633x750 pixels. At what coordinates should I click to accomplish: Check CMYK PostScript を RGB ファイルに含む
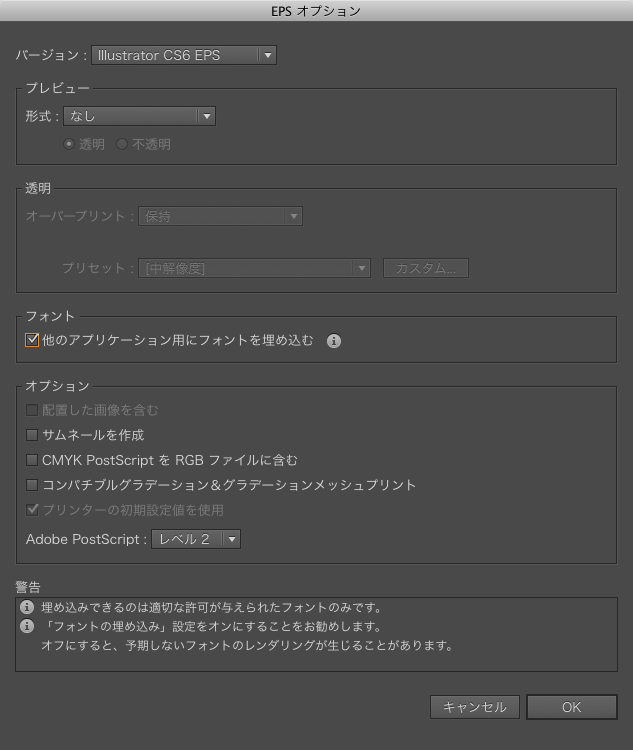click(x=32, y=460)
